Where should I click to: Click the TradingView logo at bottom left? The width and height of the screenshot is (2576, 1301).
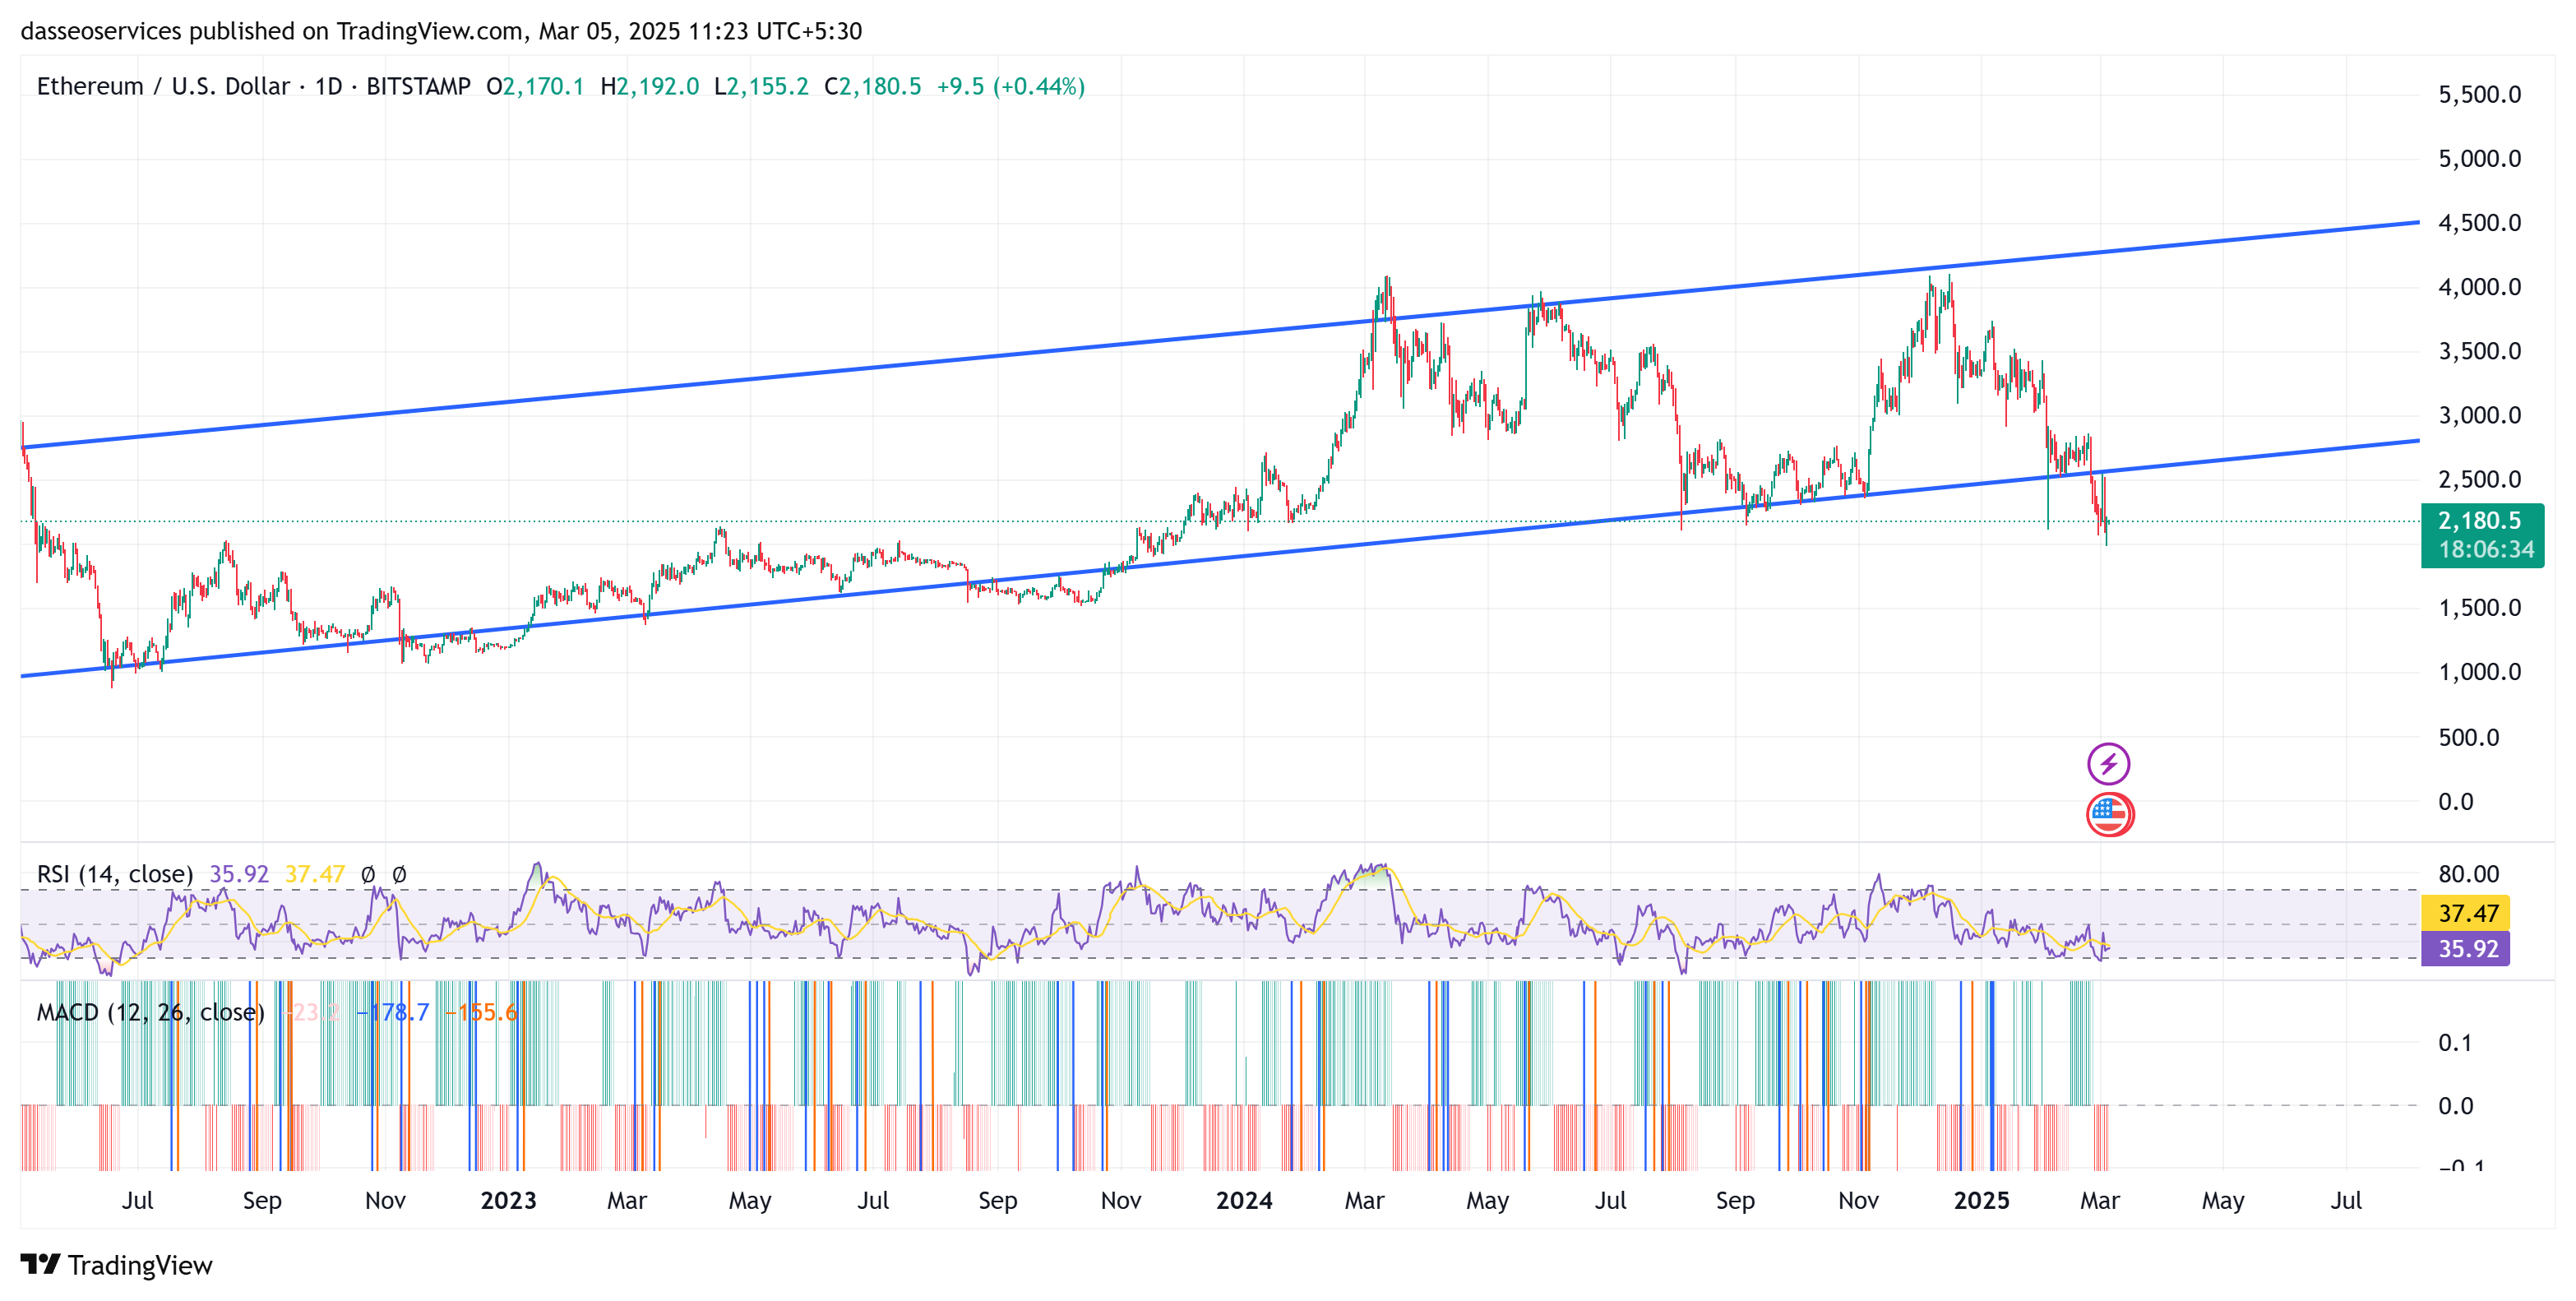point(117,1265)
